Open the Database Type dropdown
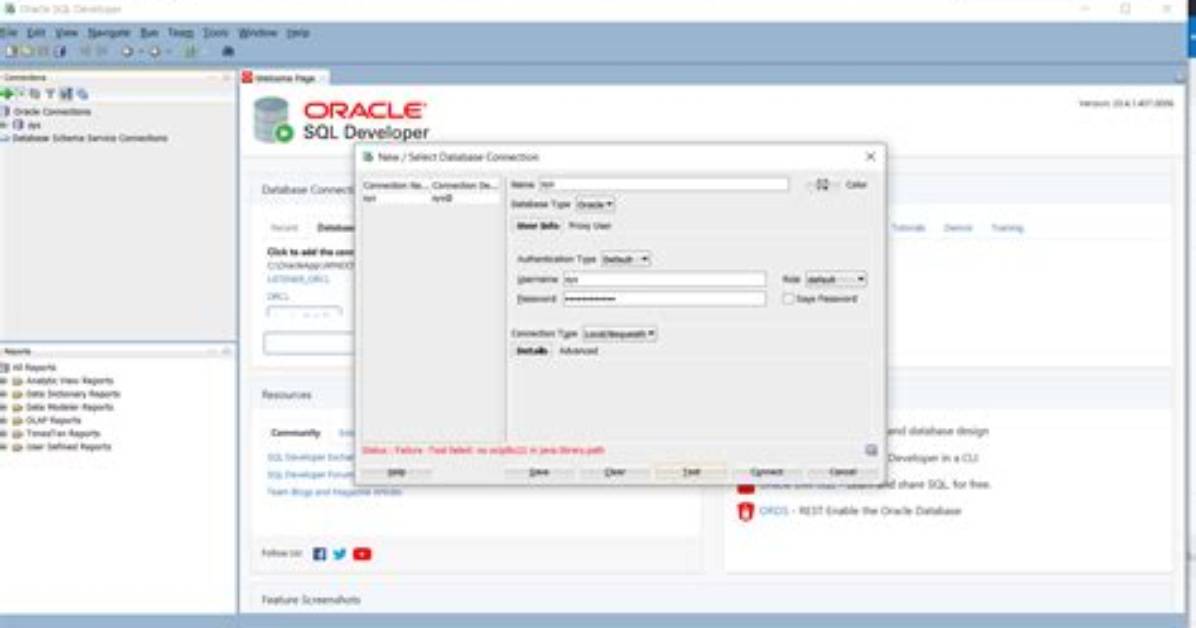This screenshot has height=628, width=1196. coord(595,205)
